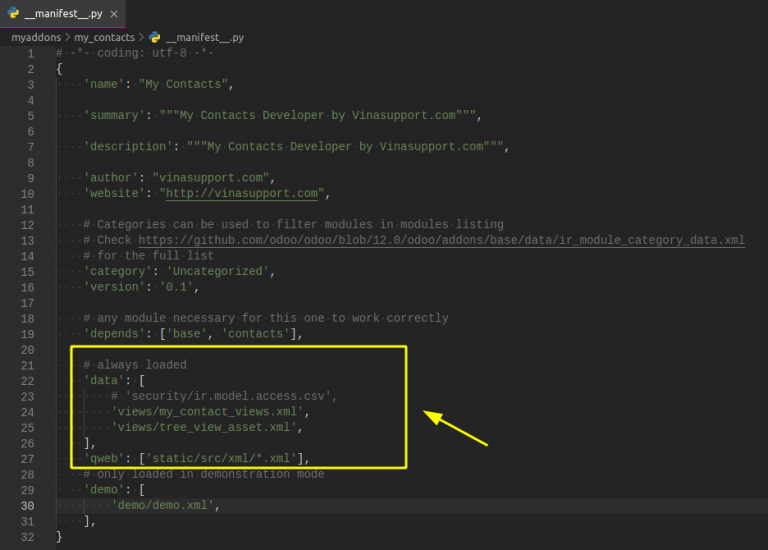Click the 'any module necessary' comment
The width and height of the screenshot is (768, 550).
(x=266, y=318)
